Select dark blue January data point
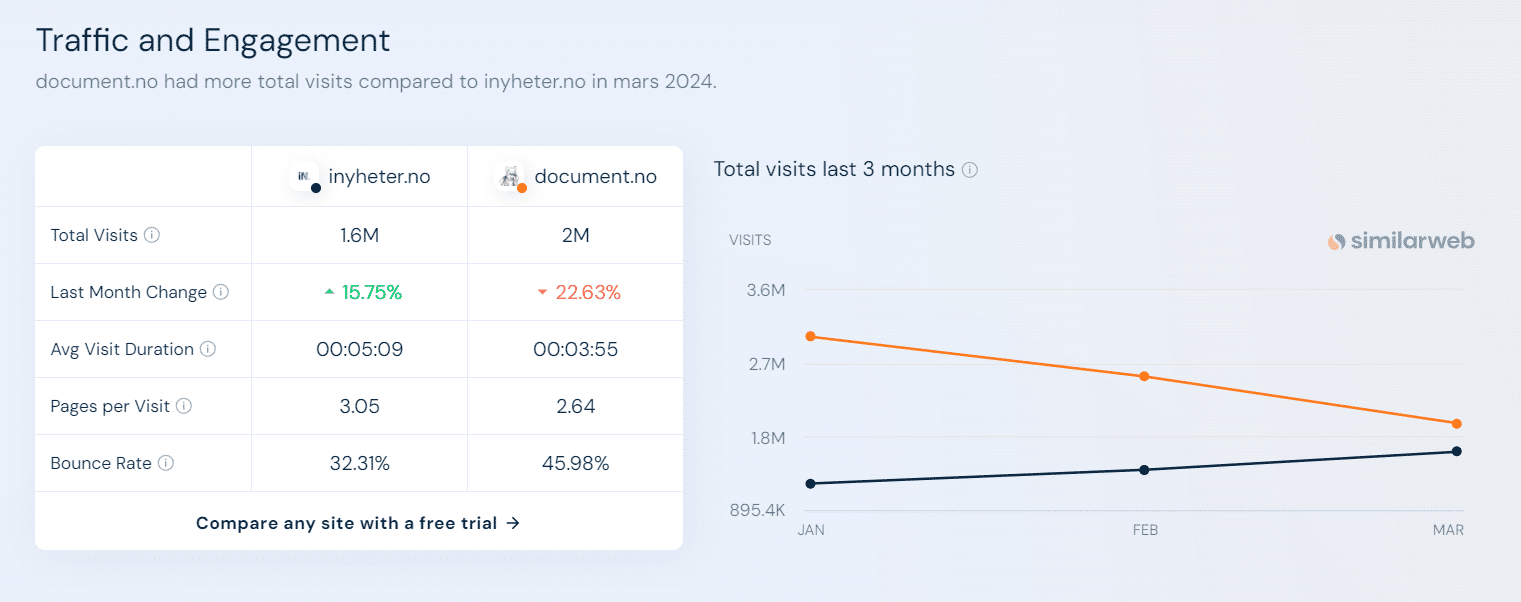The height and width of the screenshot is (602, 1521). 810,484
